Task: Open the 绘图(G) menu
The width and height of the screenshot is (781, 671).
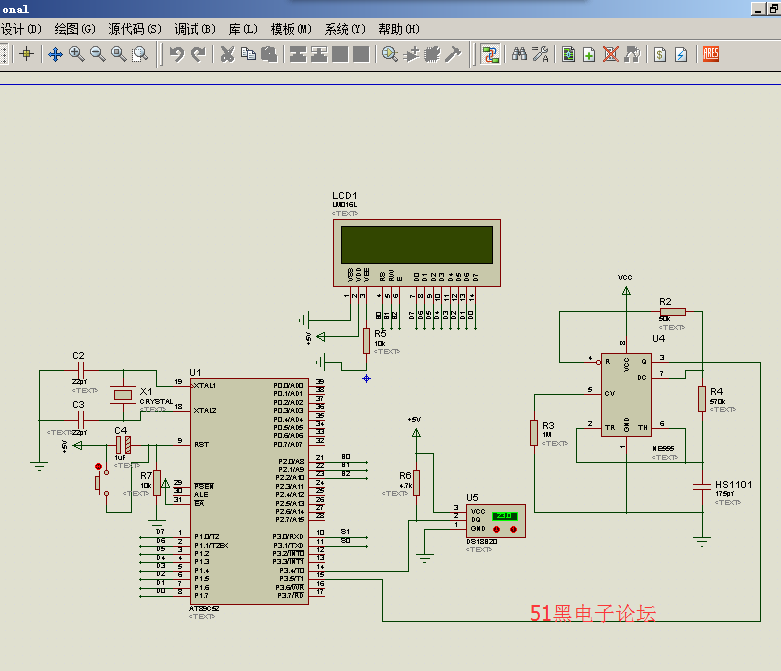Action: 75,29
